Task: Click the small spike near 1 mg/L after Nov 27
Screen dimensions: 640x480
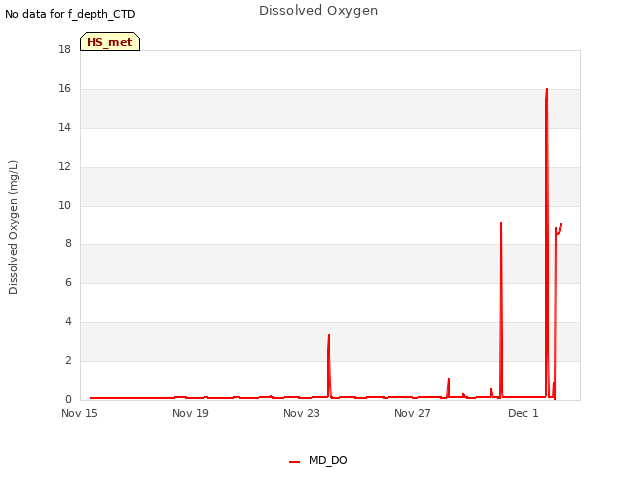Action: (449, 379)
